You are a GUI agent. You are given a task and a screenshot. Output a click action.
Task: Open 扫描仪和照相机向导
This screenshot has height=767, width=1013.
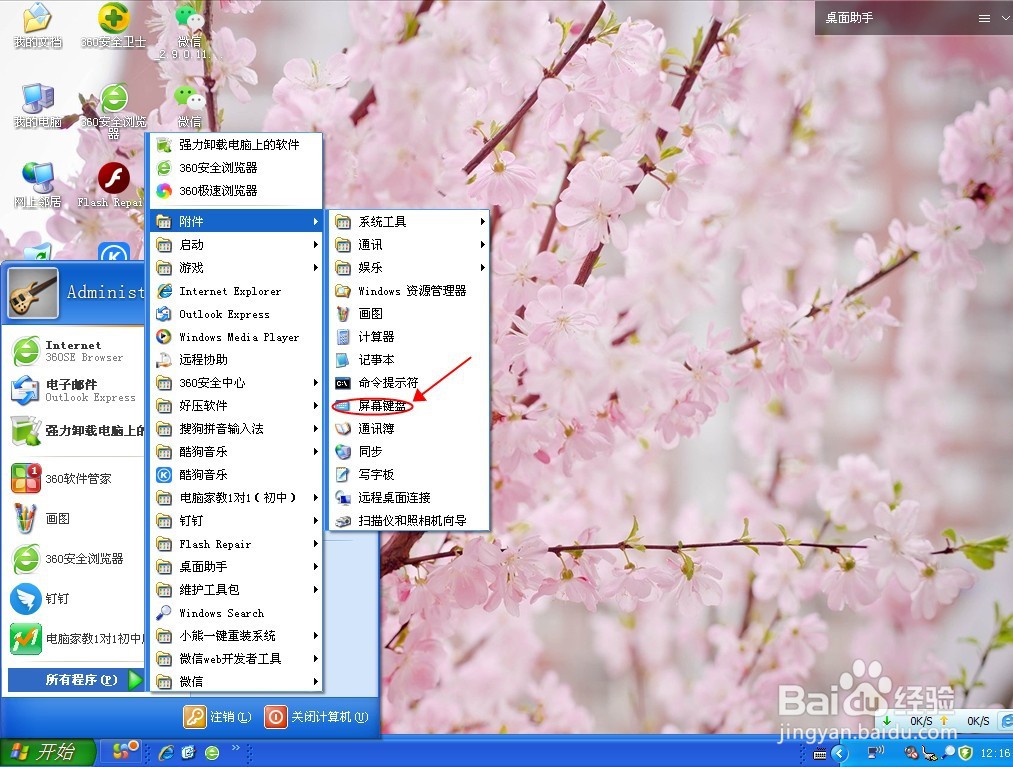(410, 520)
